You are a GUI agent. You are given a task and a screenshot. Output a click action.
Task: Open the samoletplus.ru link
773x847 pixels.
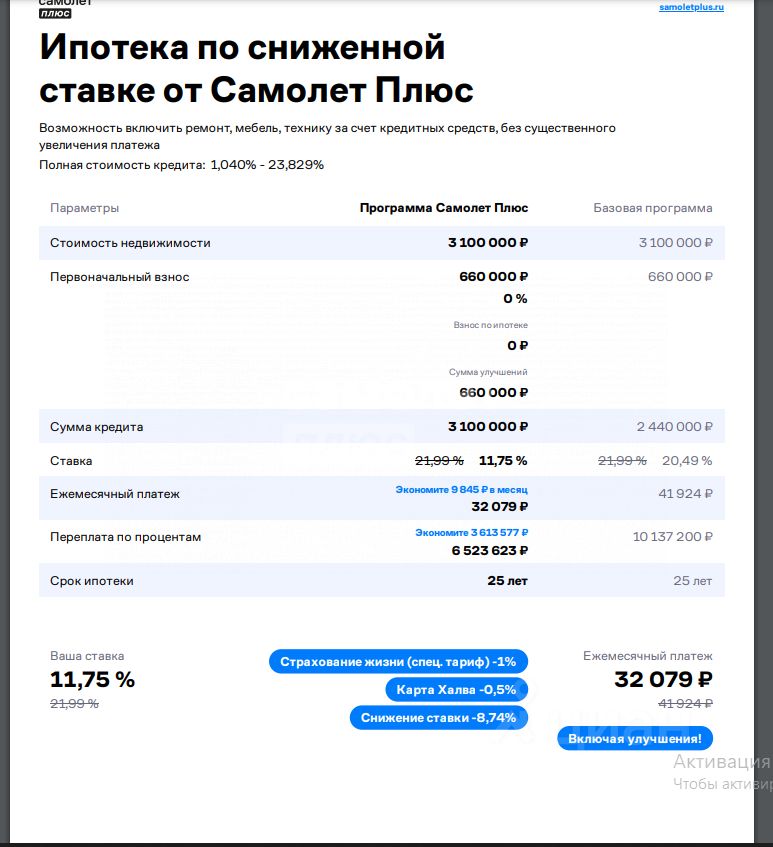(x=691, y=8)
